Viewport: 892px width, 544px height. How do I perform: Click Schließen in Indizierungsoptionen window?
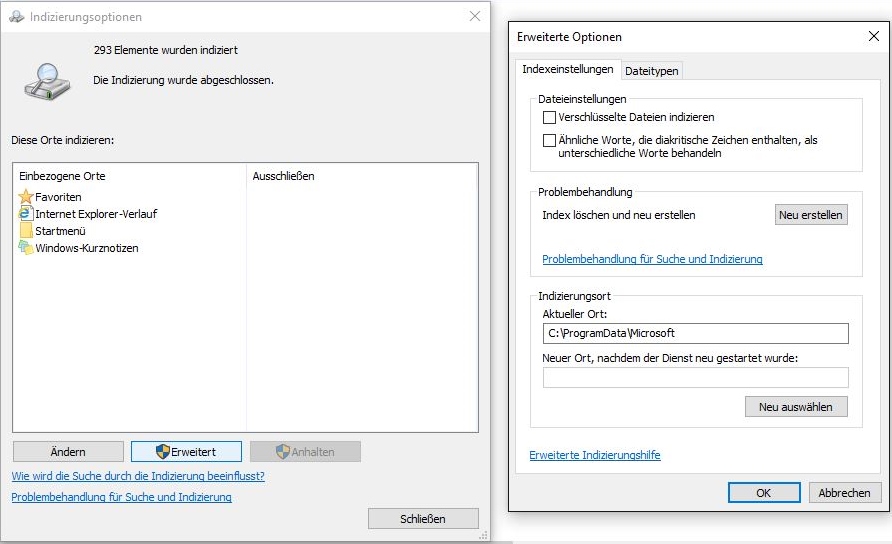coord(423,519)
